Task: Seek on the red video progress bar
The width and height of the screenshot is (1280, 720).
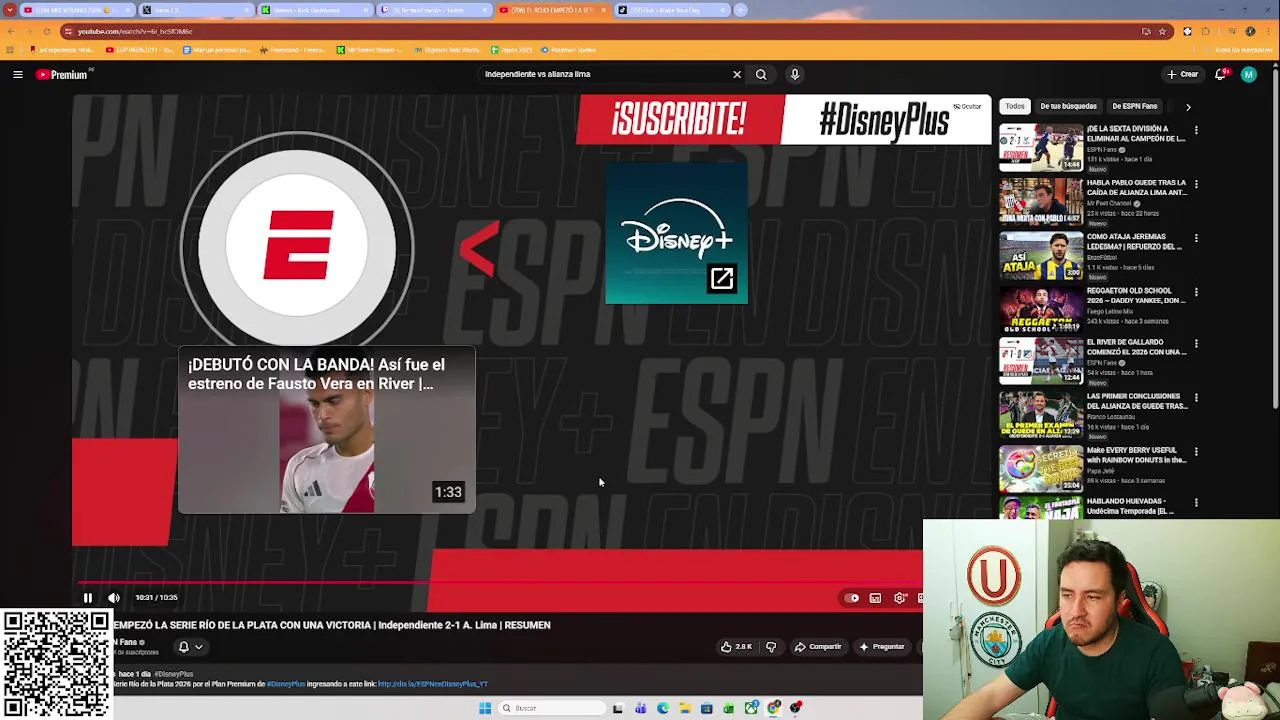Action: click(x=500, y=582)
